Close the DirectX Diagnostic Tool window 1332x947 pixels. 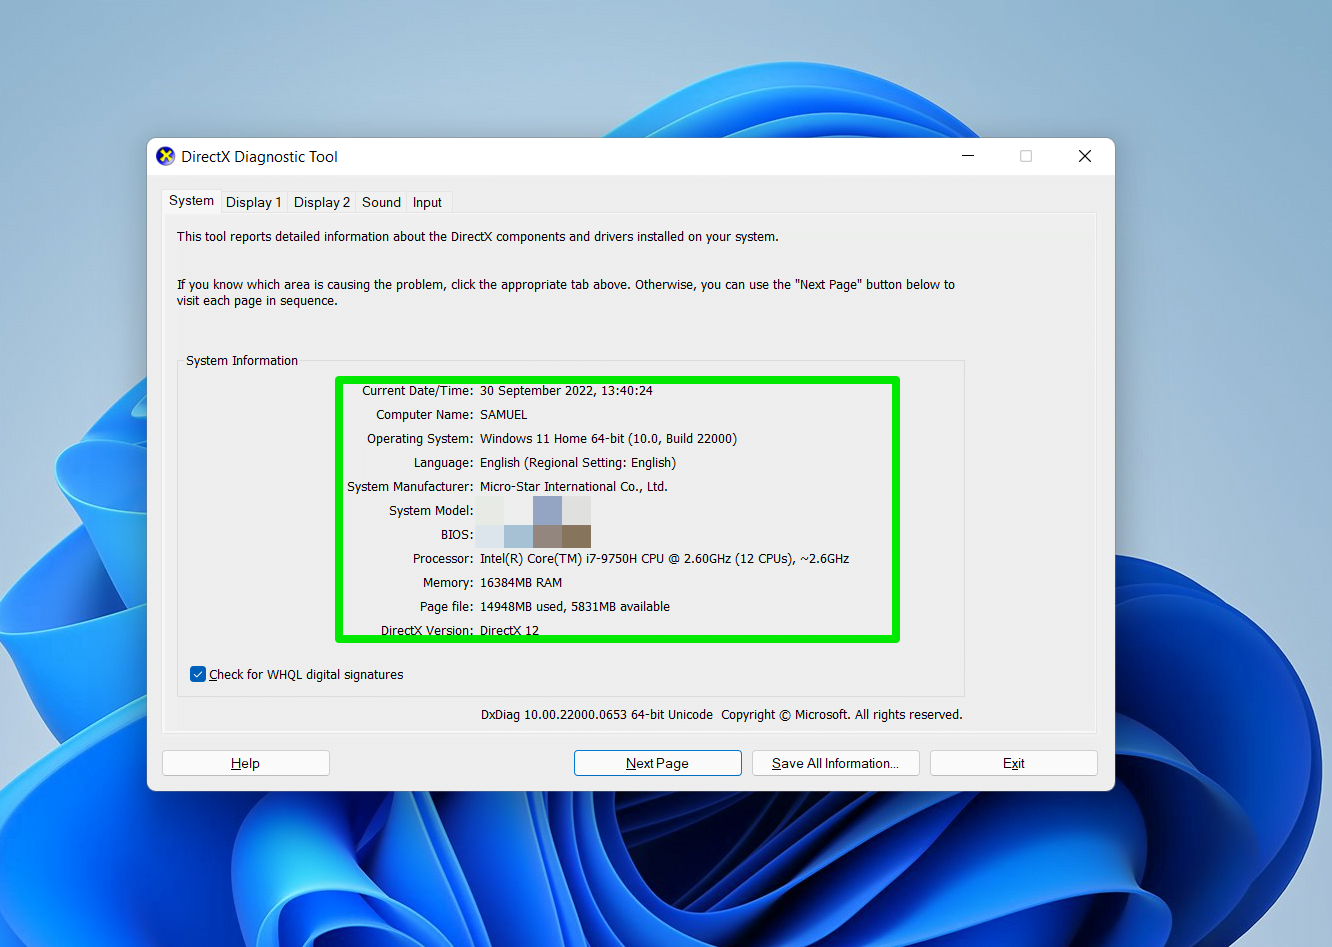click(1085, 156)
